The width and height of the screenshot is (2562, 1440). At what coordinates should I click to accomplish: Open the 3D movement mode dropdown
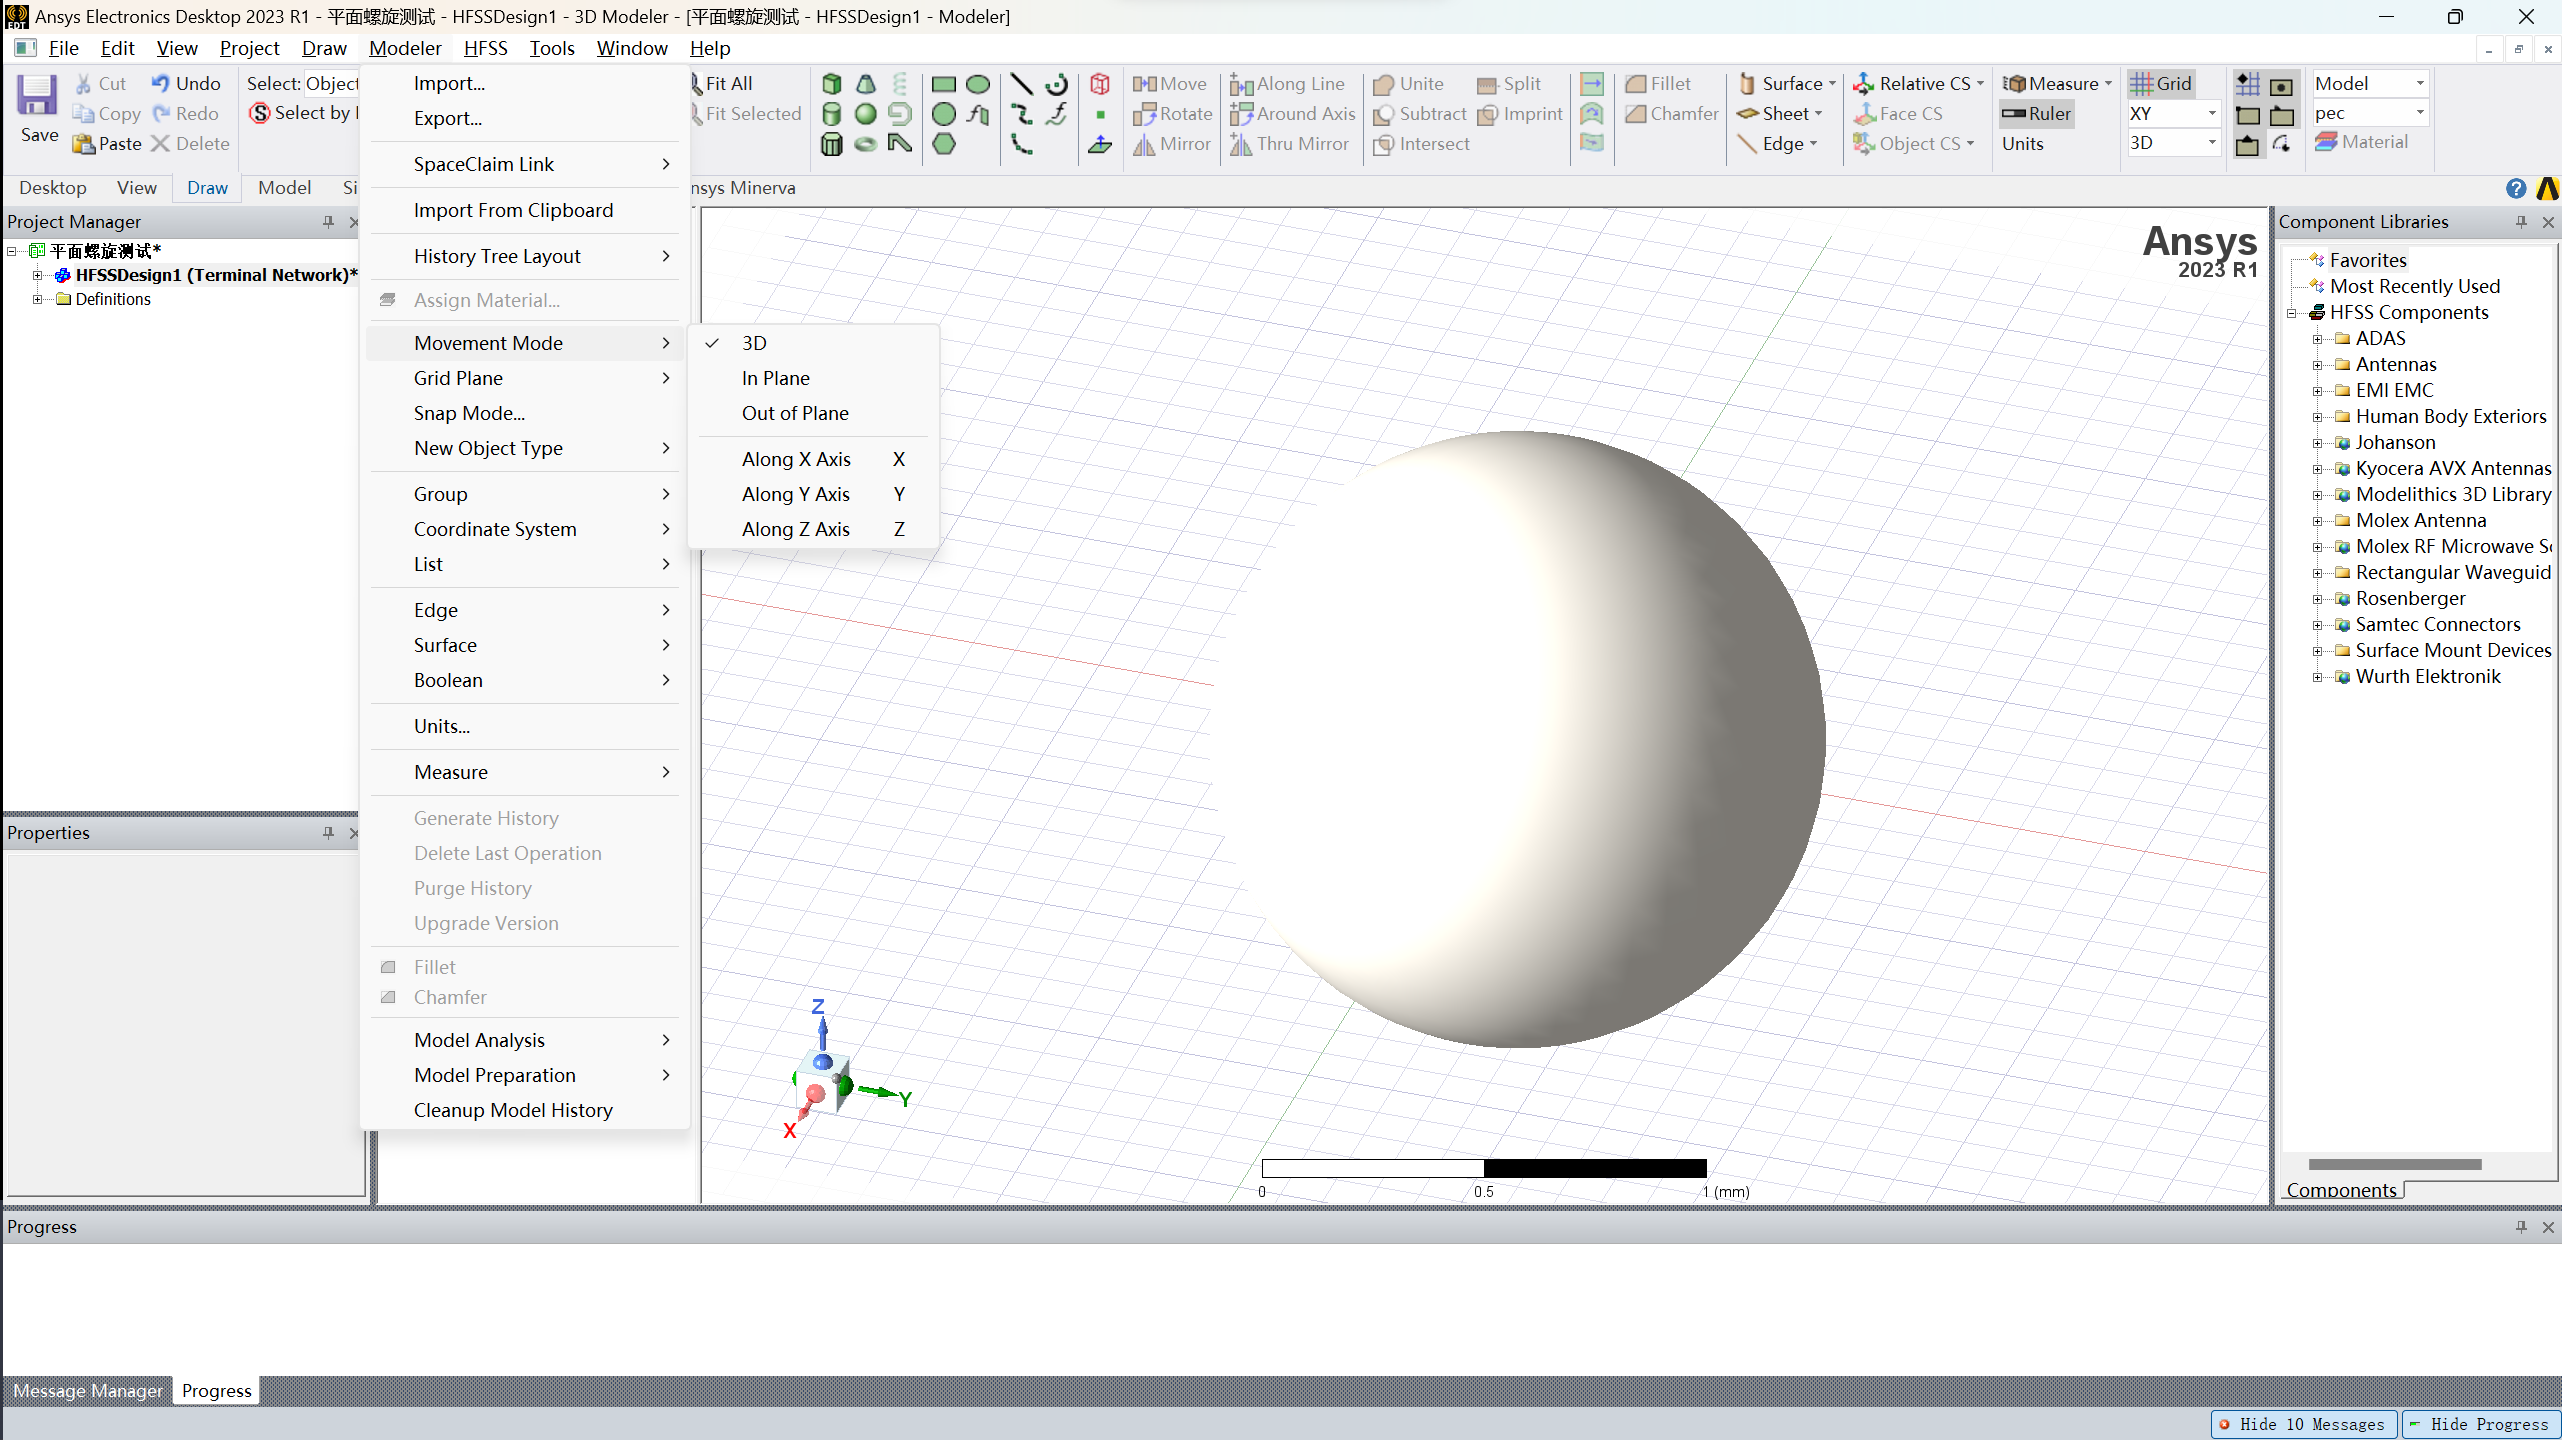coord(2212,143)
